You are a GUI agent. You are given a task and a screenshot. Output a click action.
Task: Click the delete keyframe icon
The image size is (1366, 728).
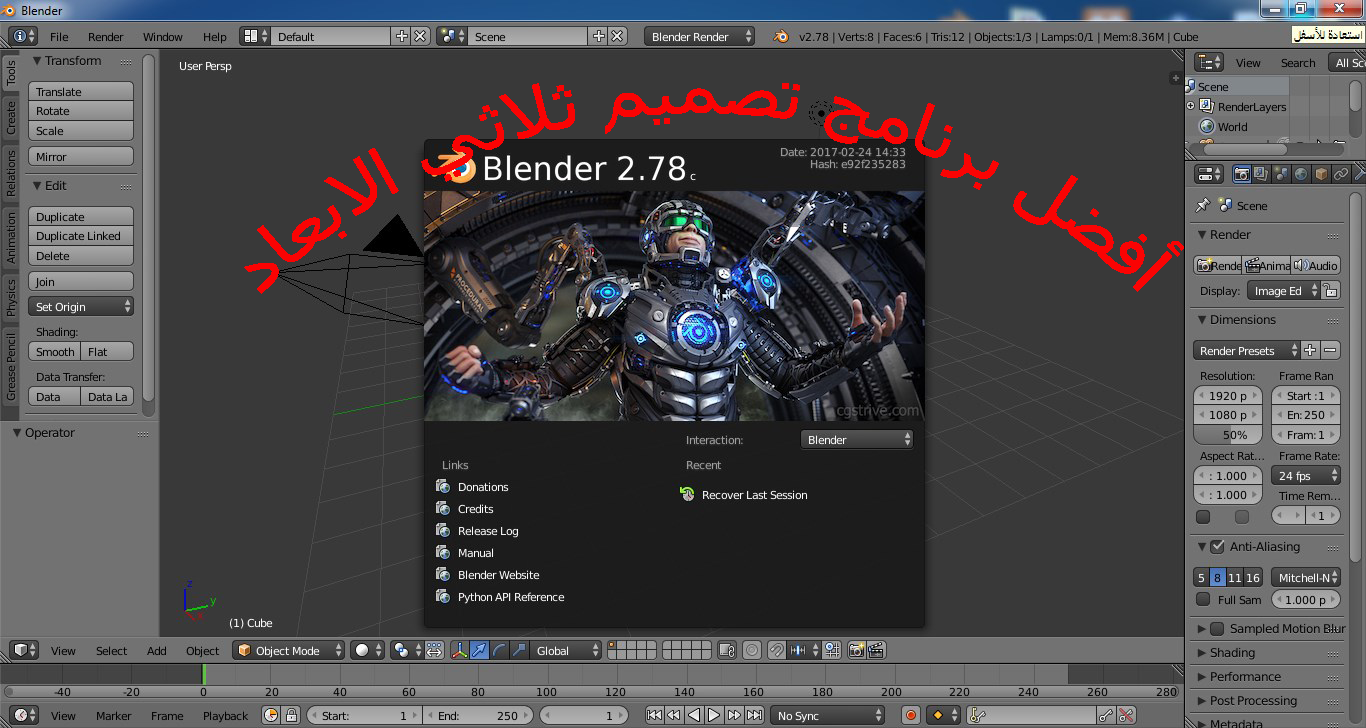pos(1126,715)
